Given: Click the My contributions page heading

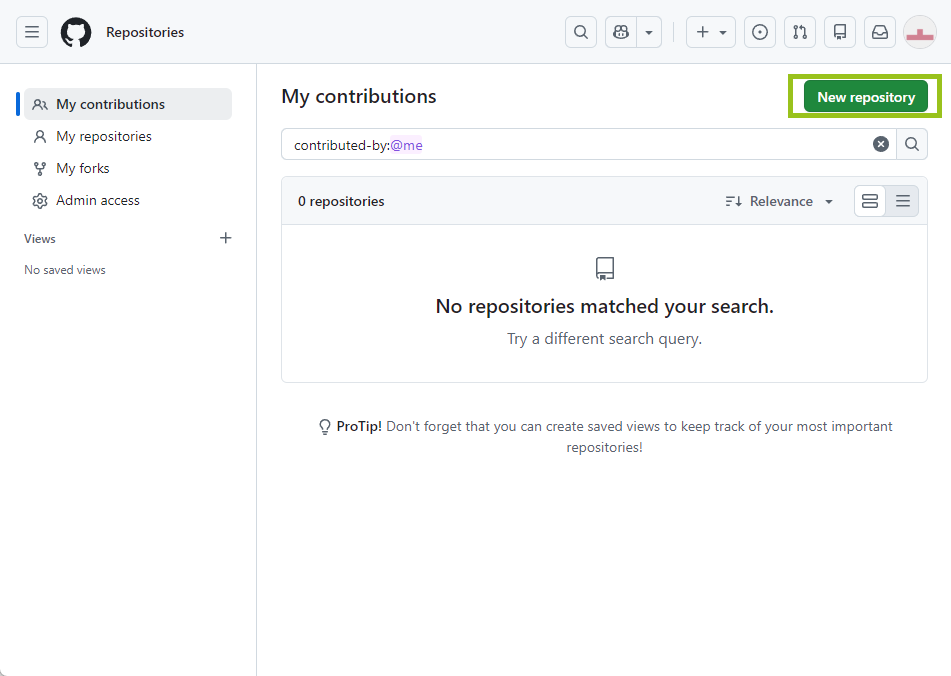Looking at the screenshot, I should coord(359,96).
